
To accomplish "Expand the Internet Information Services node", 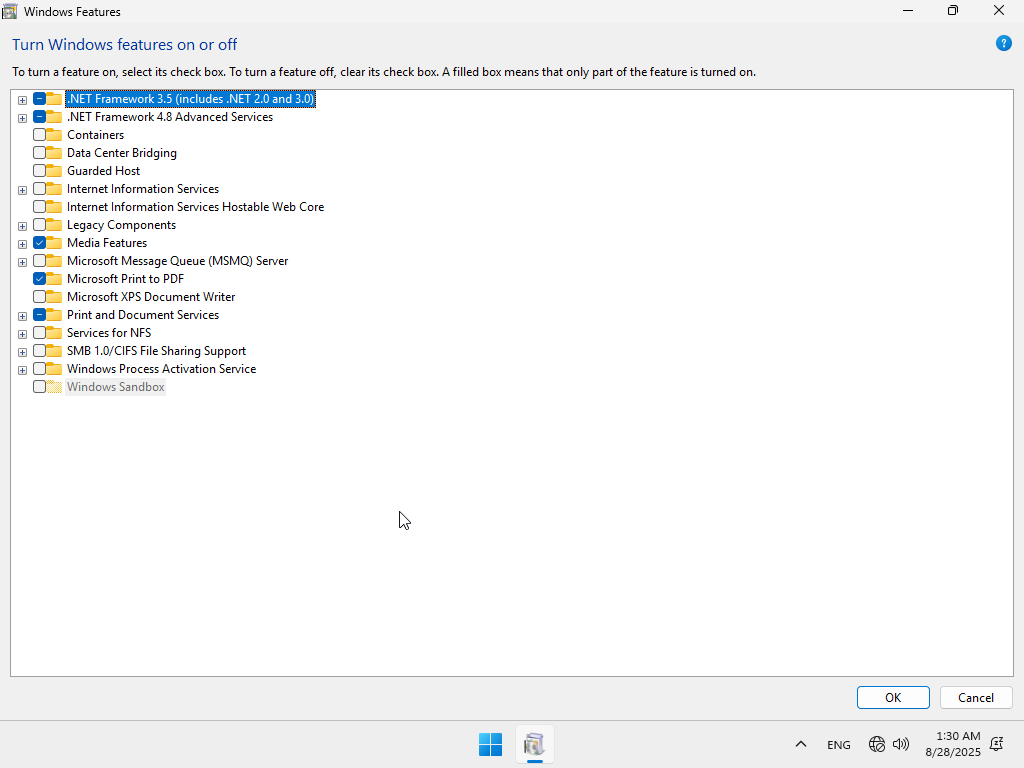I will point(22,190).
